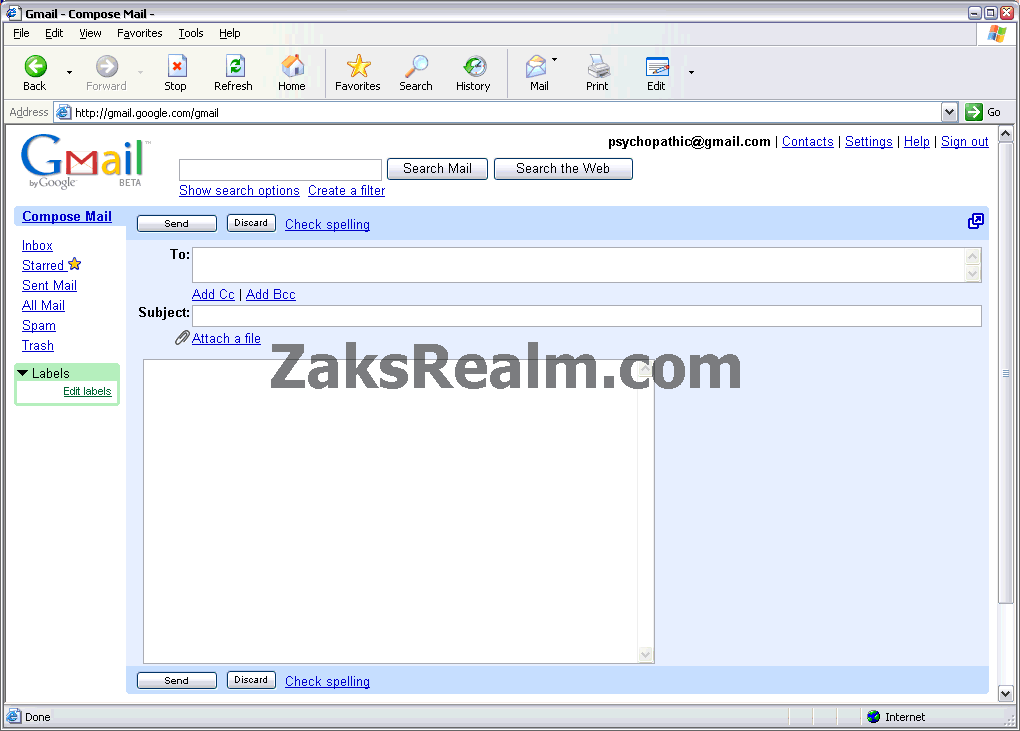Click the Search the Web button
Screen dimensions: 1020x731
pos(563,168)
